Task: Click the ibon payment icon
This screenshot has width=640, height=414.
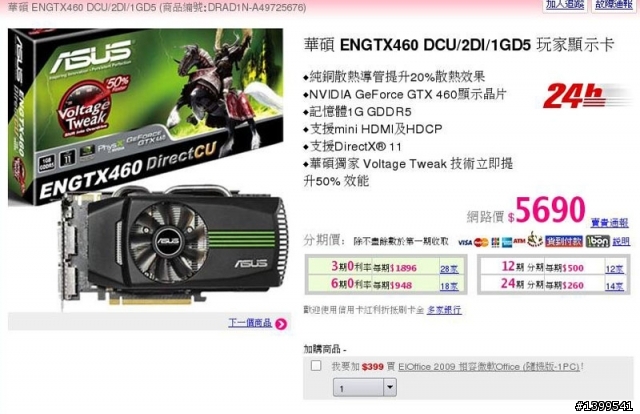Action: (598, 241)
